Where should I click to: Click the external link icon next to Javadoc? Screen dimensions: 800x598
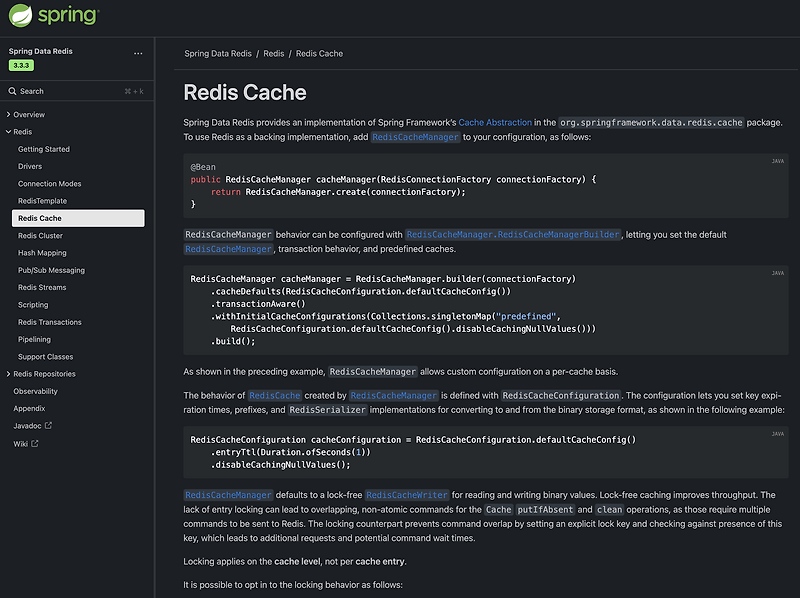click(x=49, y=426)
